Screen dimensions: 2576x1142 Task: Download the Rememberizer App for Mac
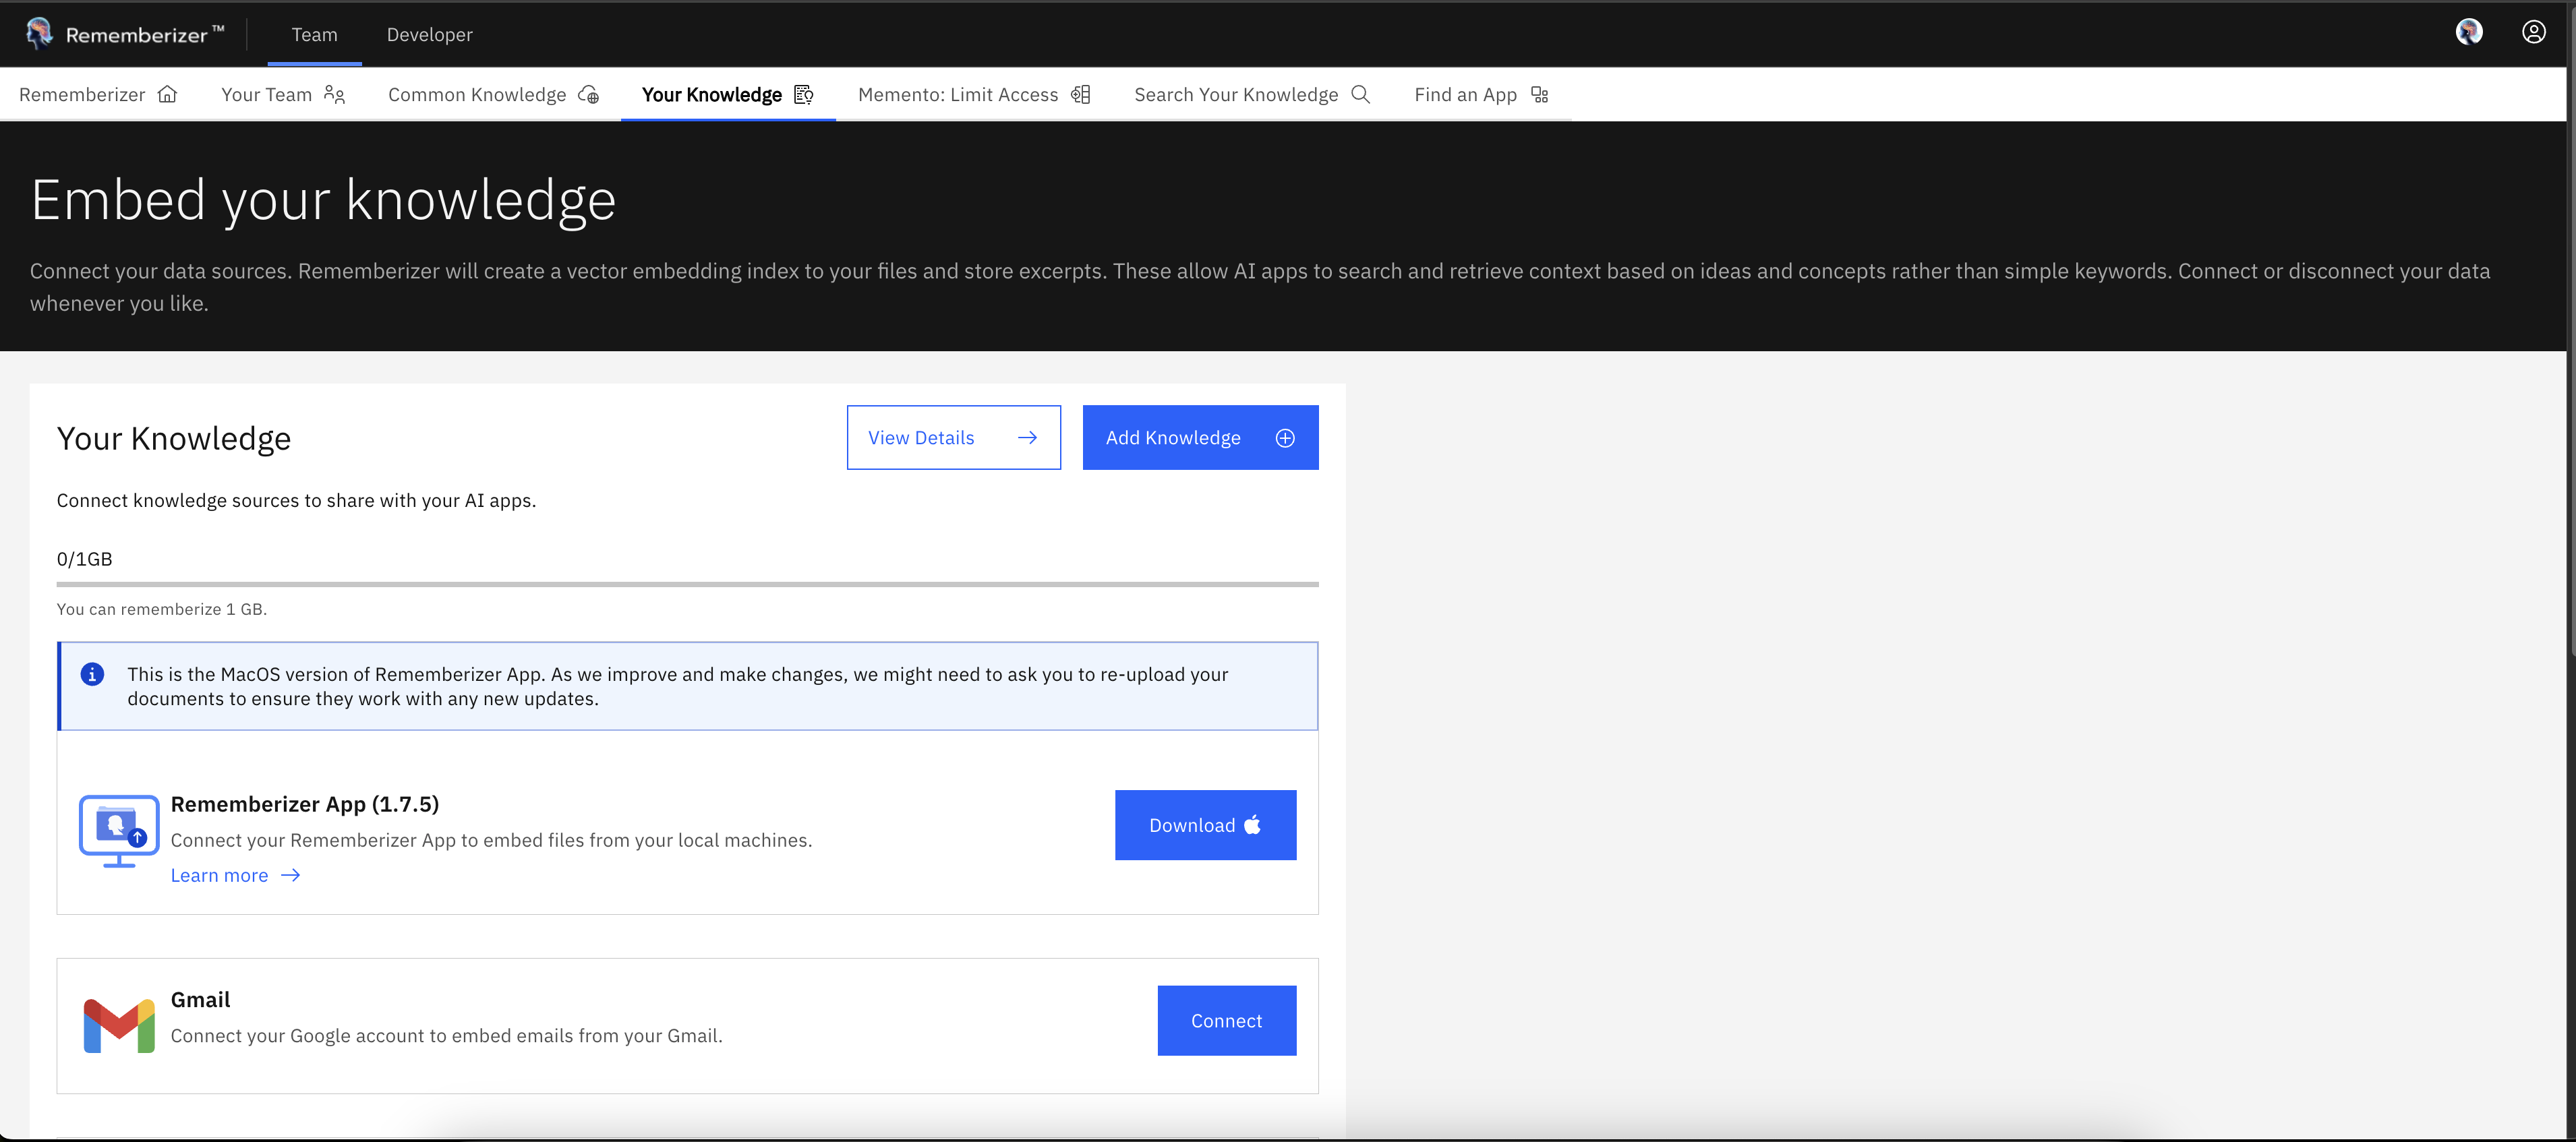click(1205, 825)
